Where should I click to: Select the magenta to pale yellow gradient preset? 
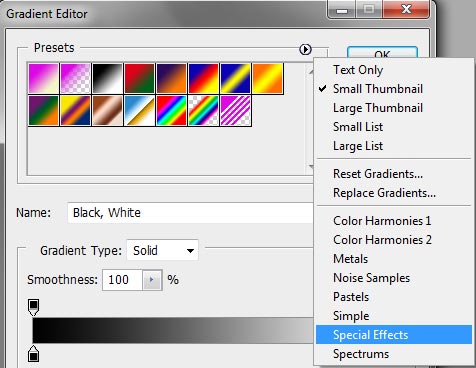click(43, 79)
